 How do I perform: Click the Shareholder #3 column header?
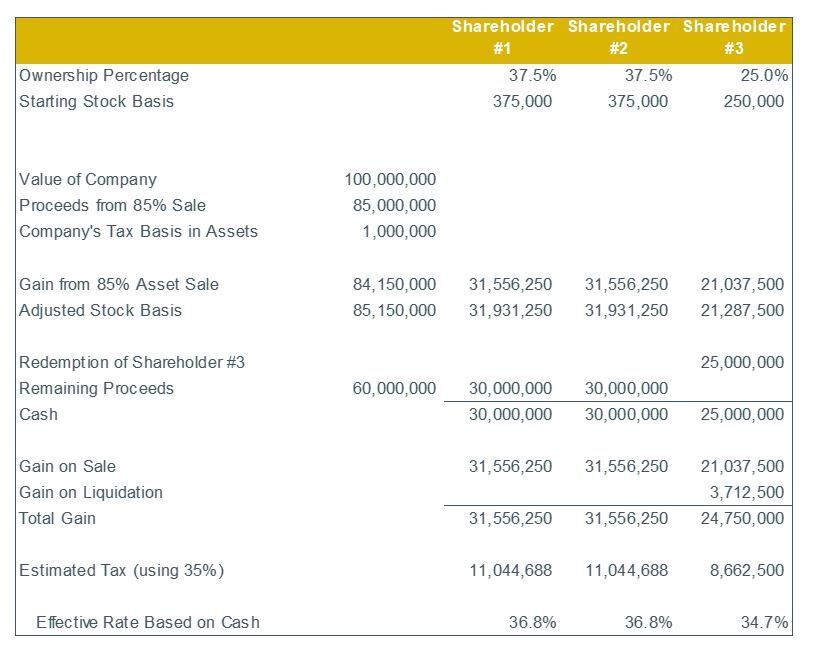(x=734, y=37)
